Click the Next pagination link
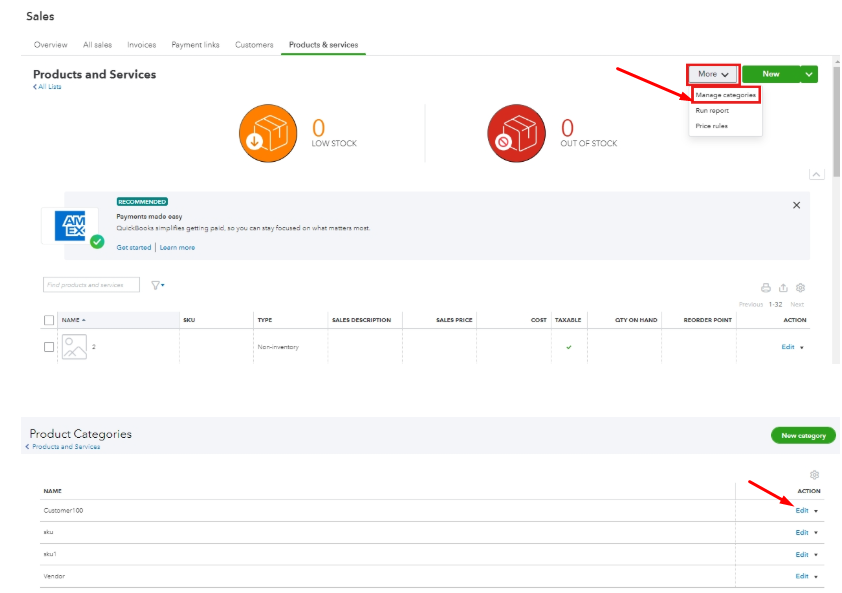This screenshot has height=593, width=842. [797, 305]
